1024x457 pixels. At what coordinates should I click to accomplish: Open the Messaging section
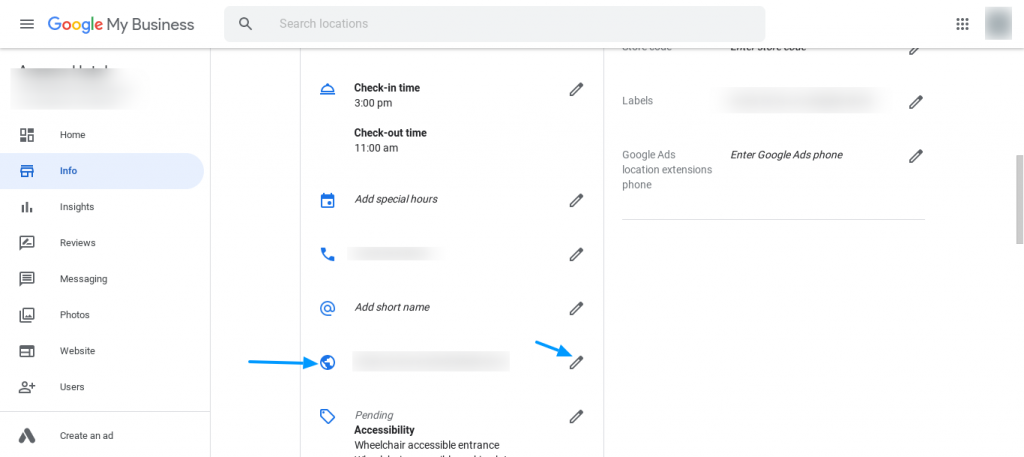(x=84, y=279)
